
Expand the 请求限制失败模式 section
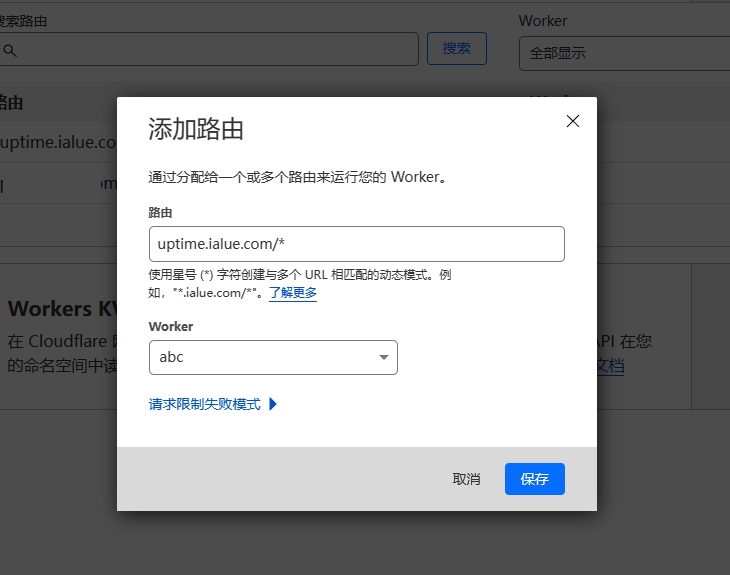205,404
